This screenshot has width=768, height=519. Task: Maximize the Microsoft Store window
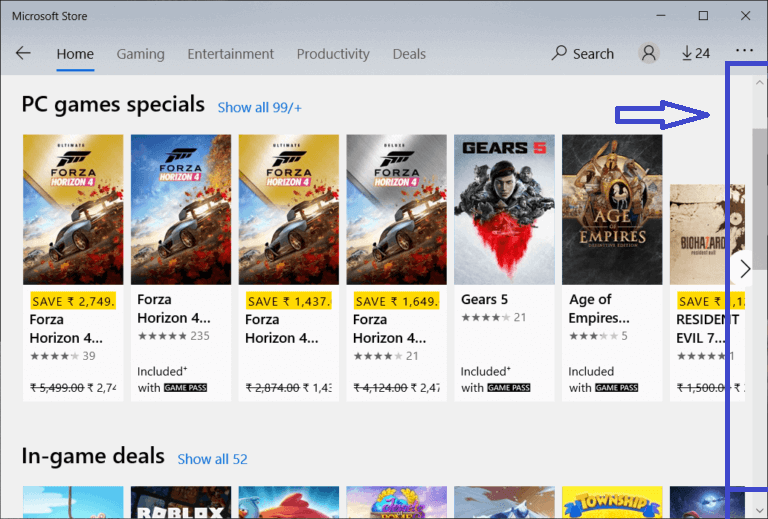point(703,16)
